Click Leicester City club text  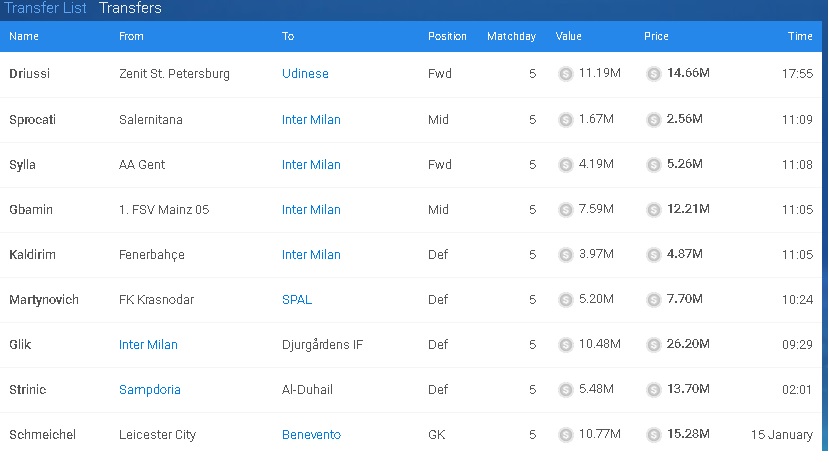pyautogui.click(x=158, y=434)
